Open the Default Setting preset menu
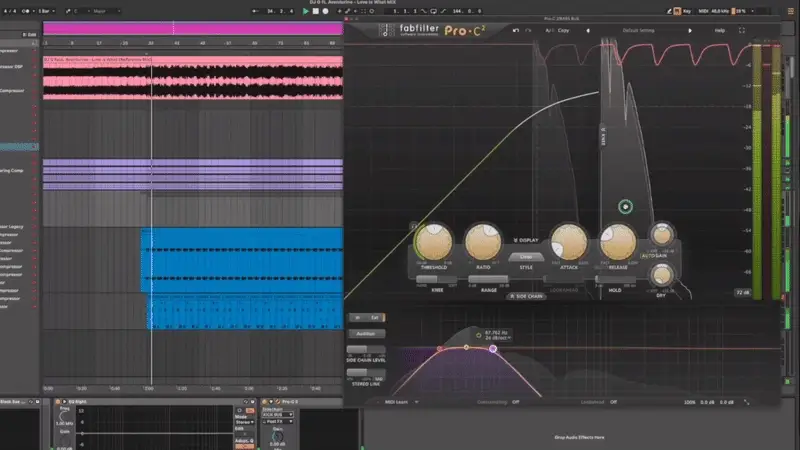Viewport: 800px width, 450px height. [x=638, y=31]
